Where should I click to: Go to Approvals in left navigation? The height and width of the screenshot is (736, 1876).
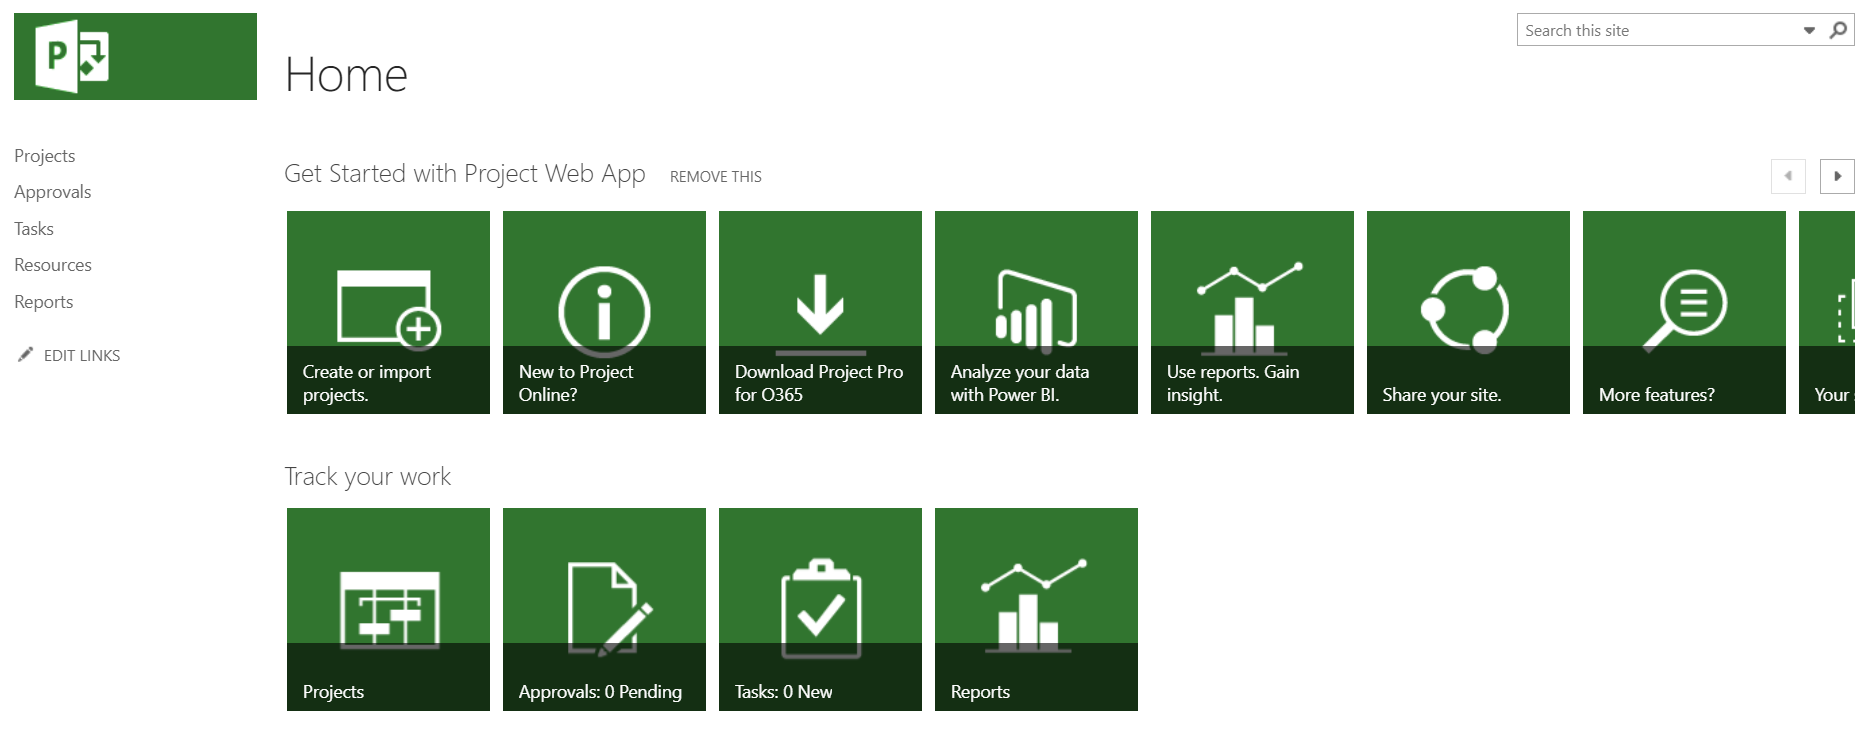coord(53,192)
